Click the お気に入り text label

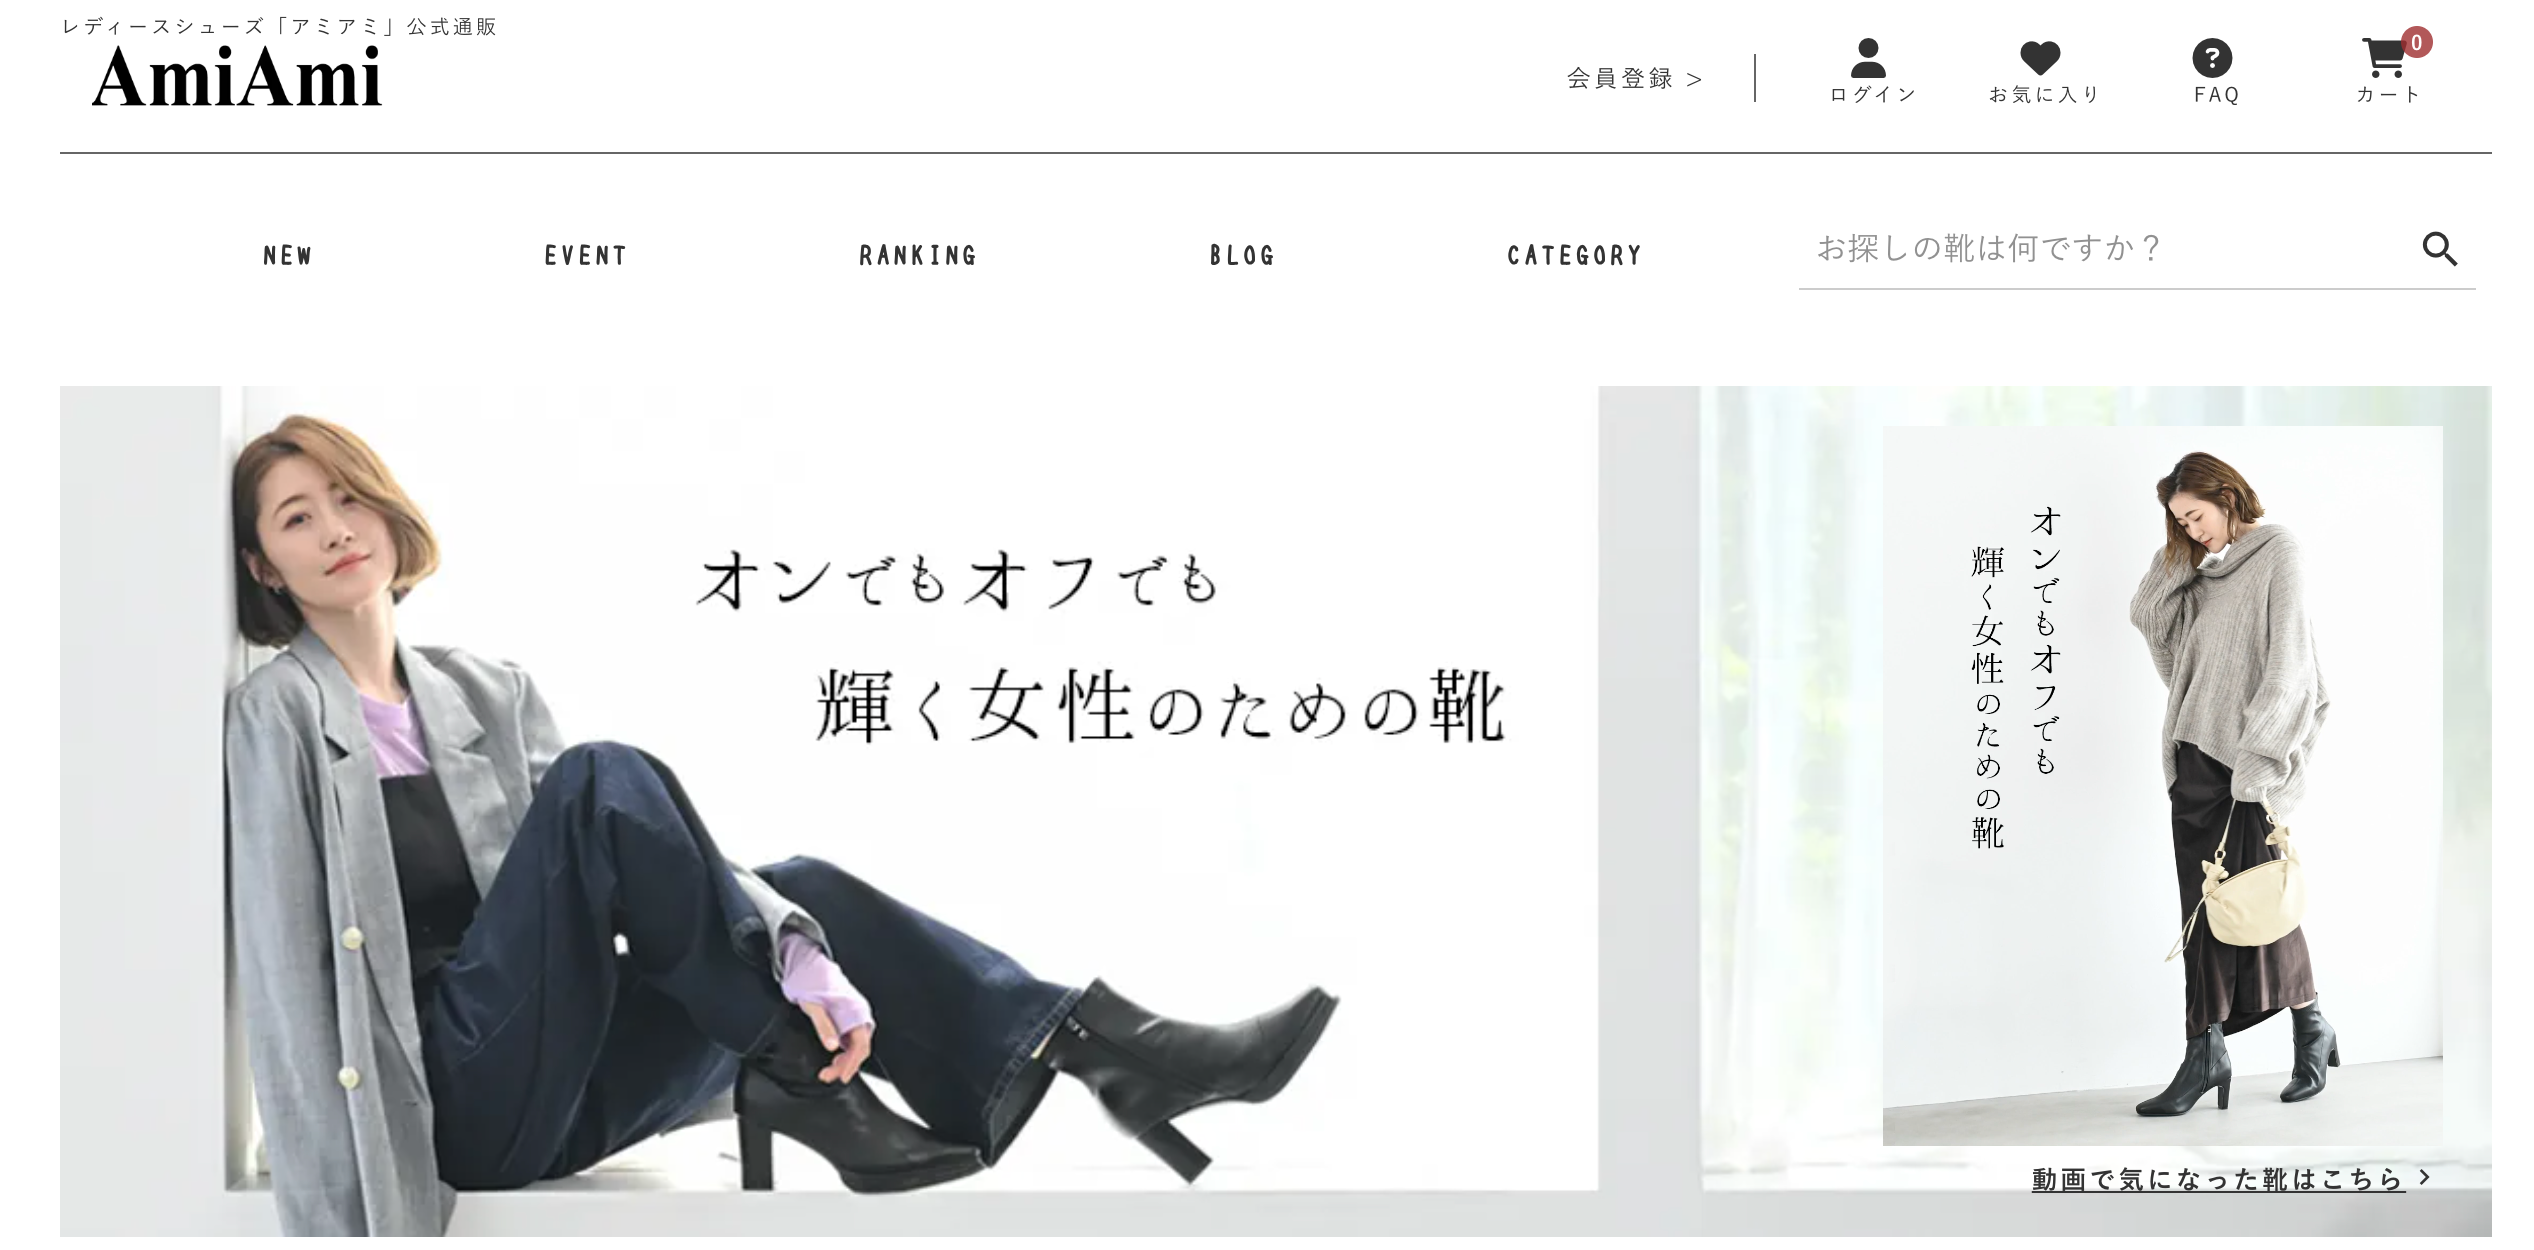[2044, 95]
